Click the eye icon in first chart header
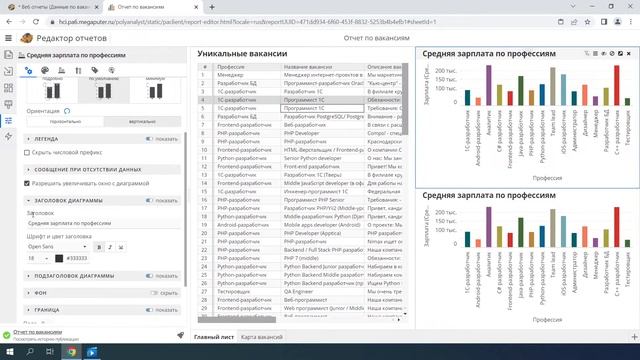The height and width of the screenshot is (360, 640). [x=603, y=53]
